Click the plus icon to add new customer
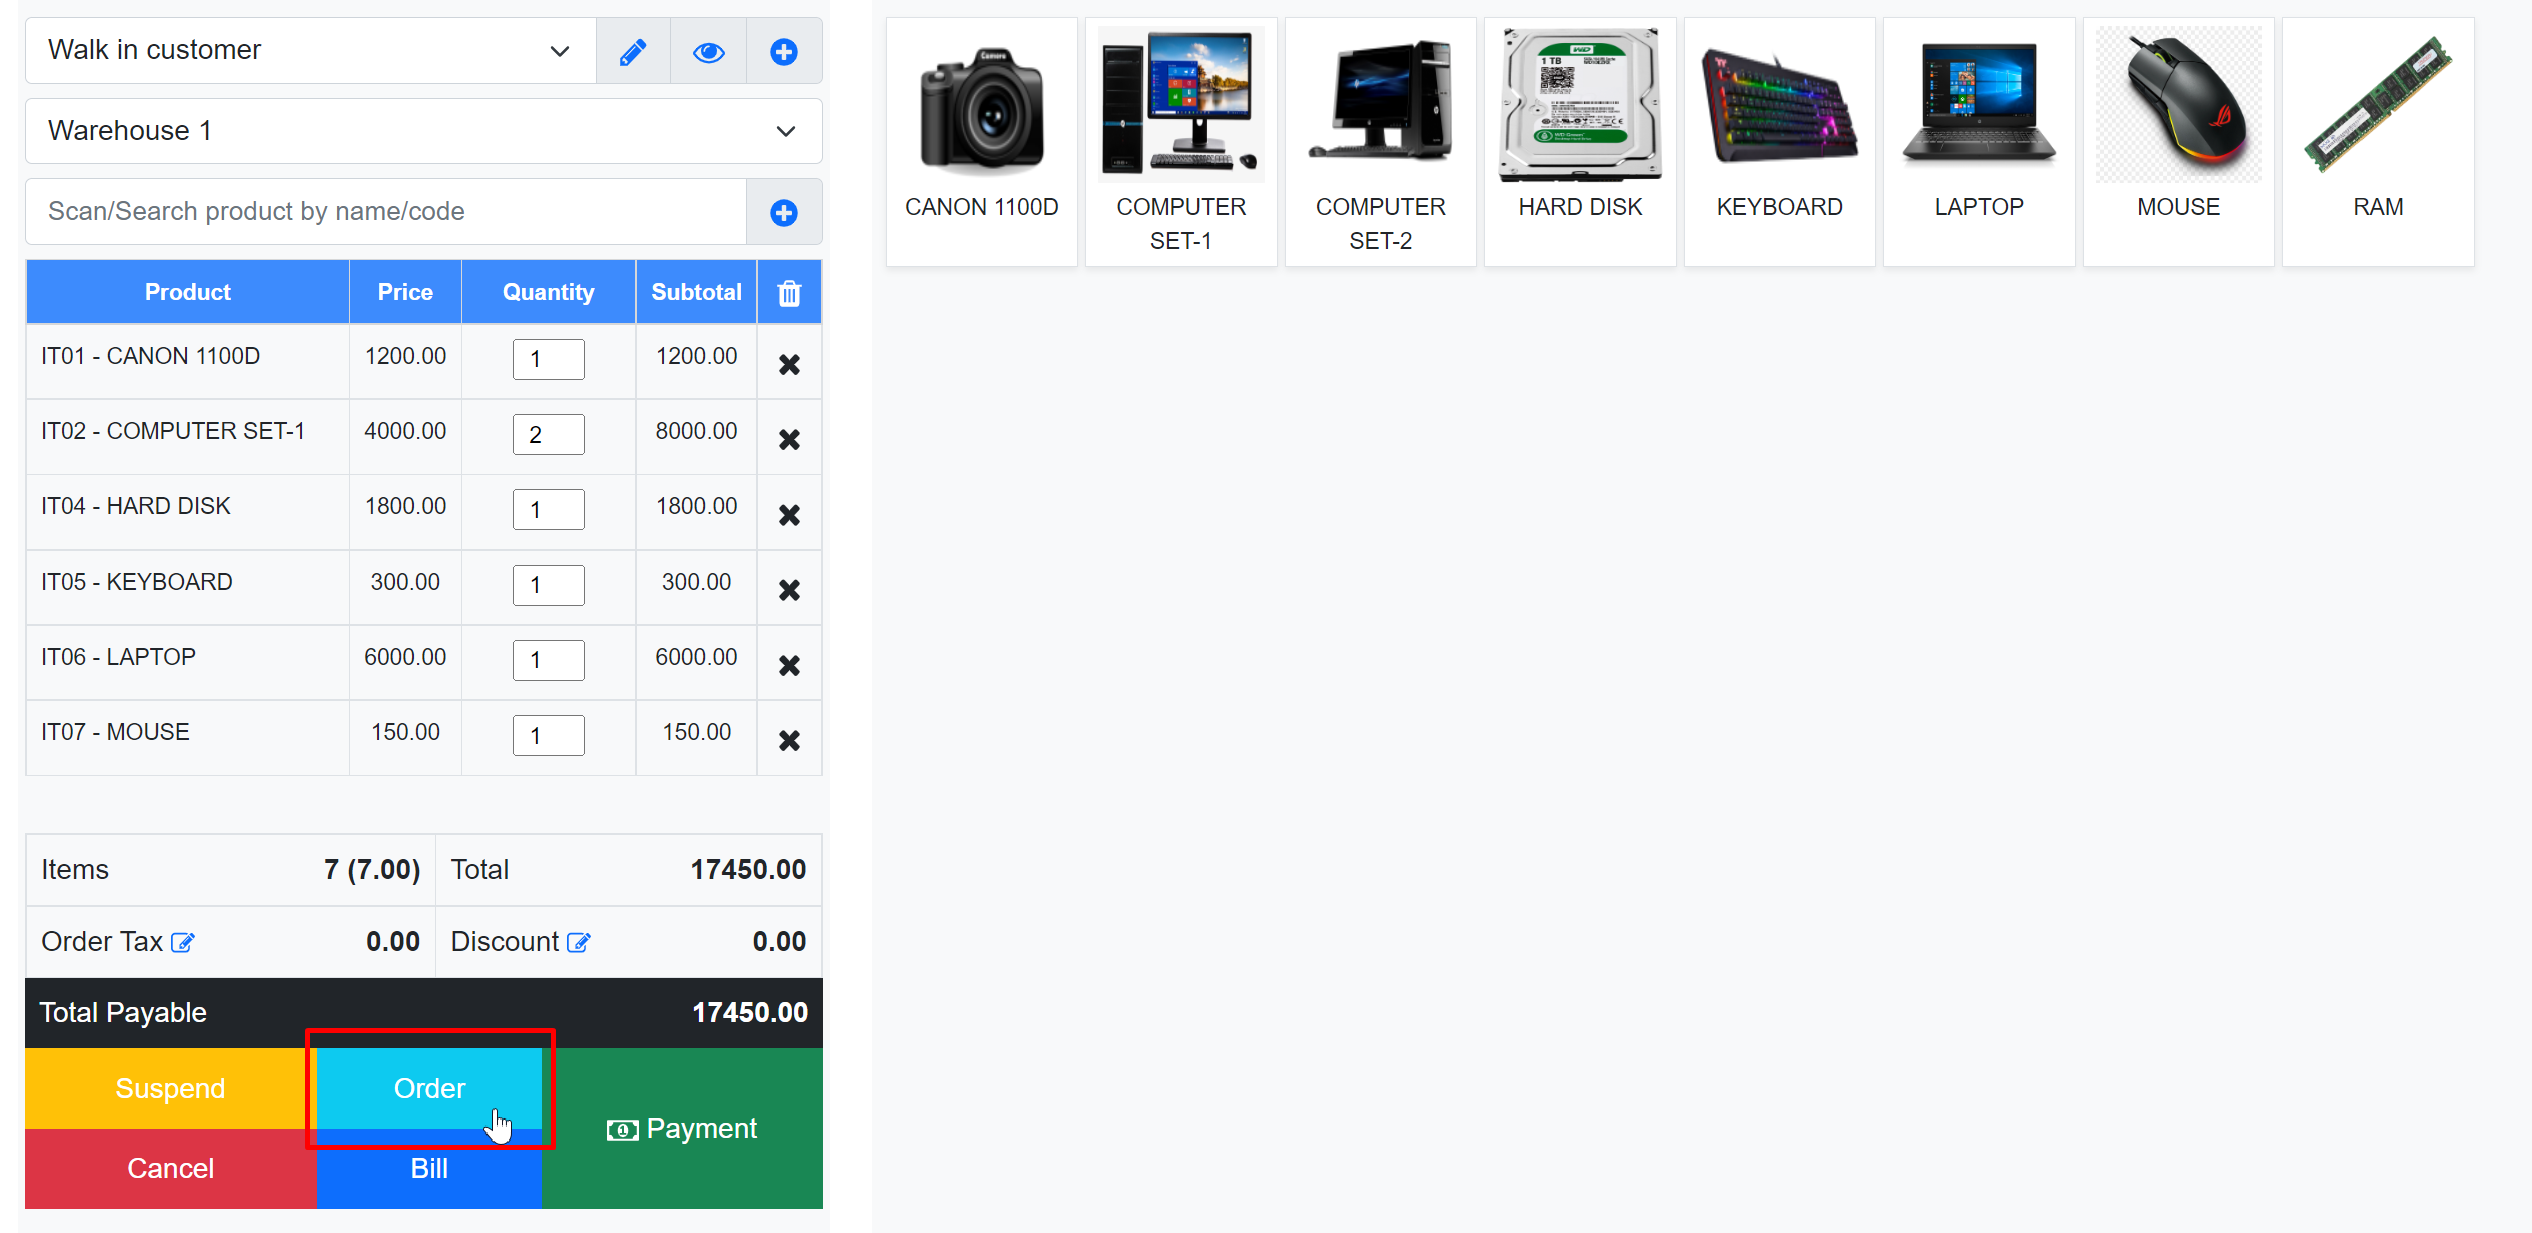Screen dimensions: 2532x1233 (x=784, y=50)
